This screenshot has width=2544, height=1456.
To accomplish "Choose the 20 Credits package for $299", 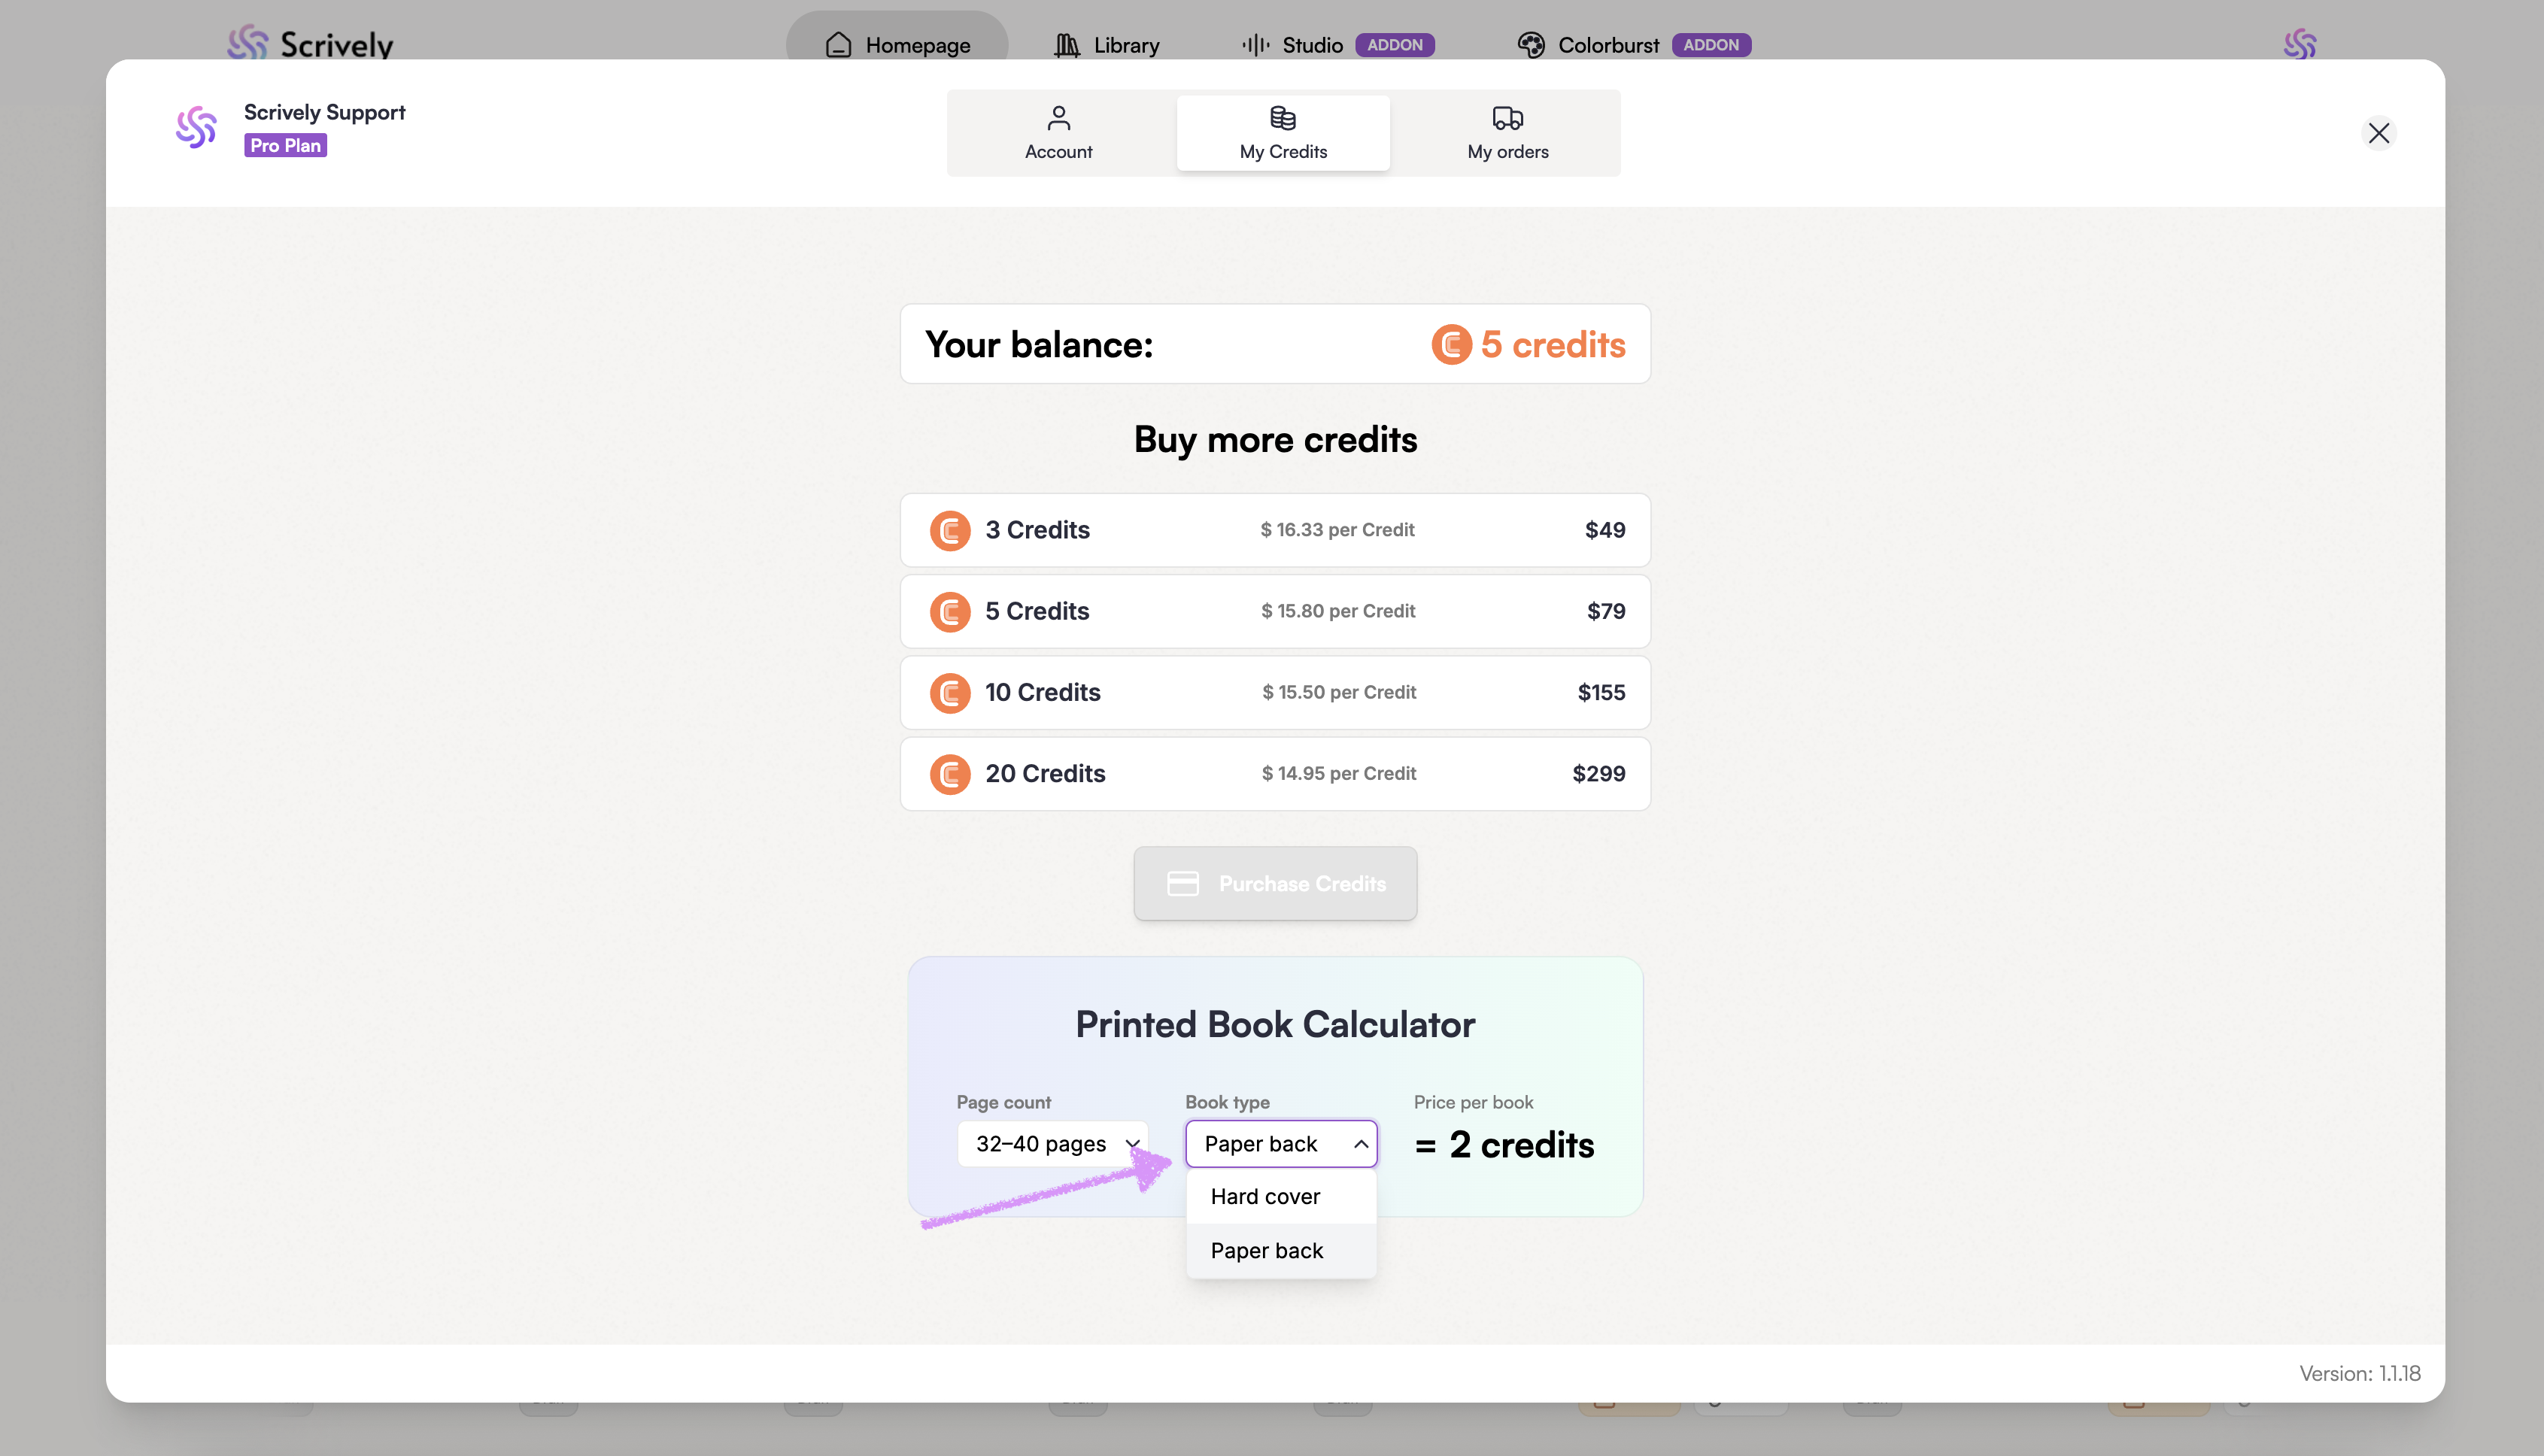I will pyautogui.click(x=1275, y=773).
